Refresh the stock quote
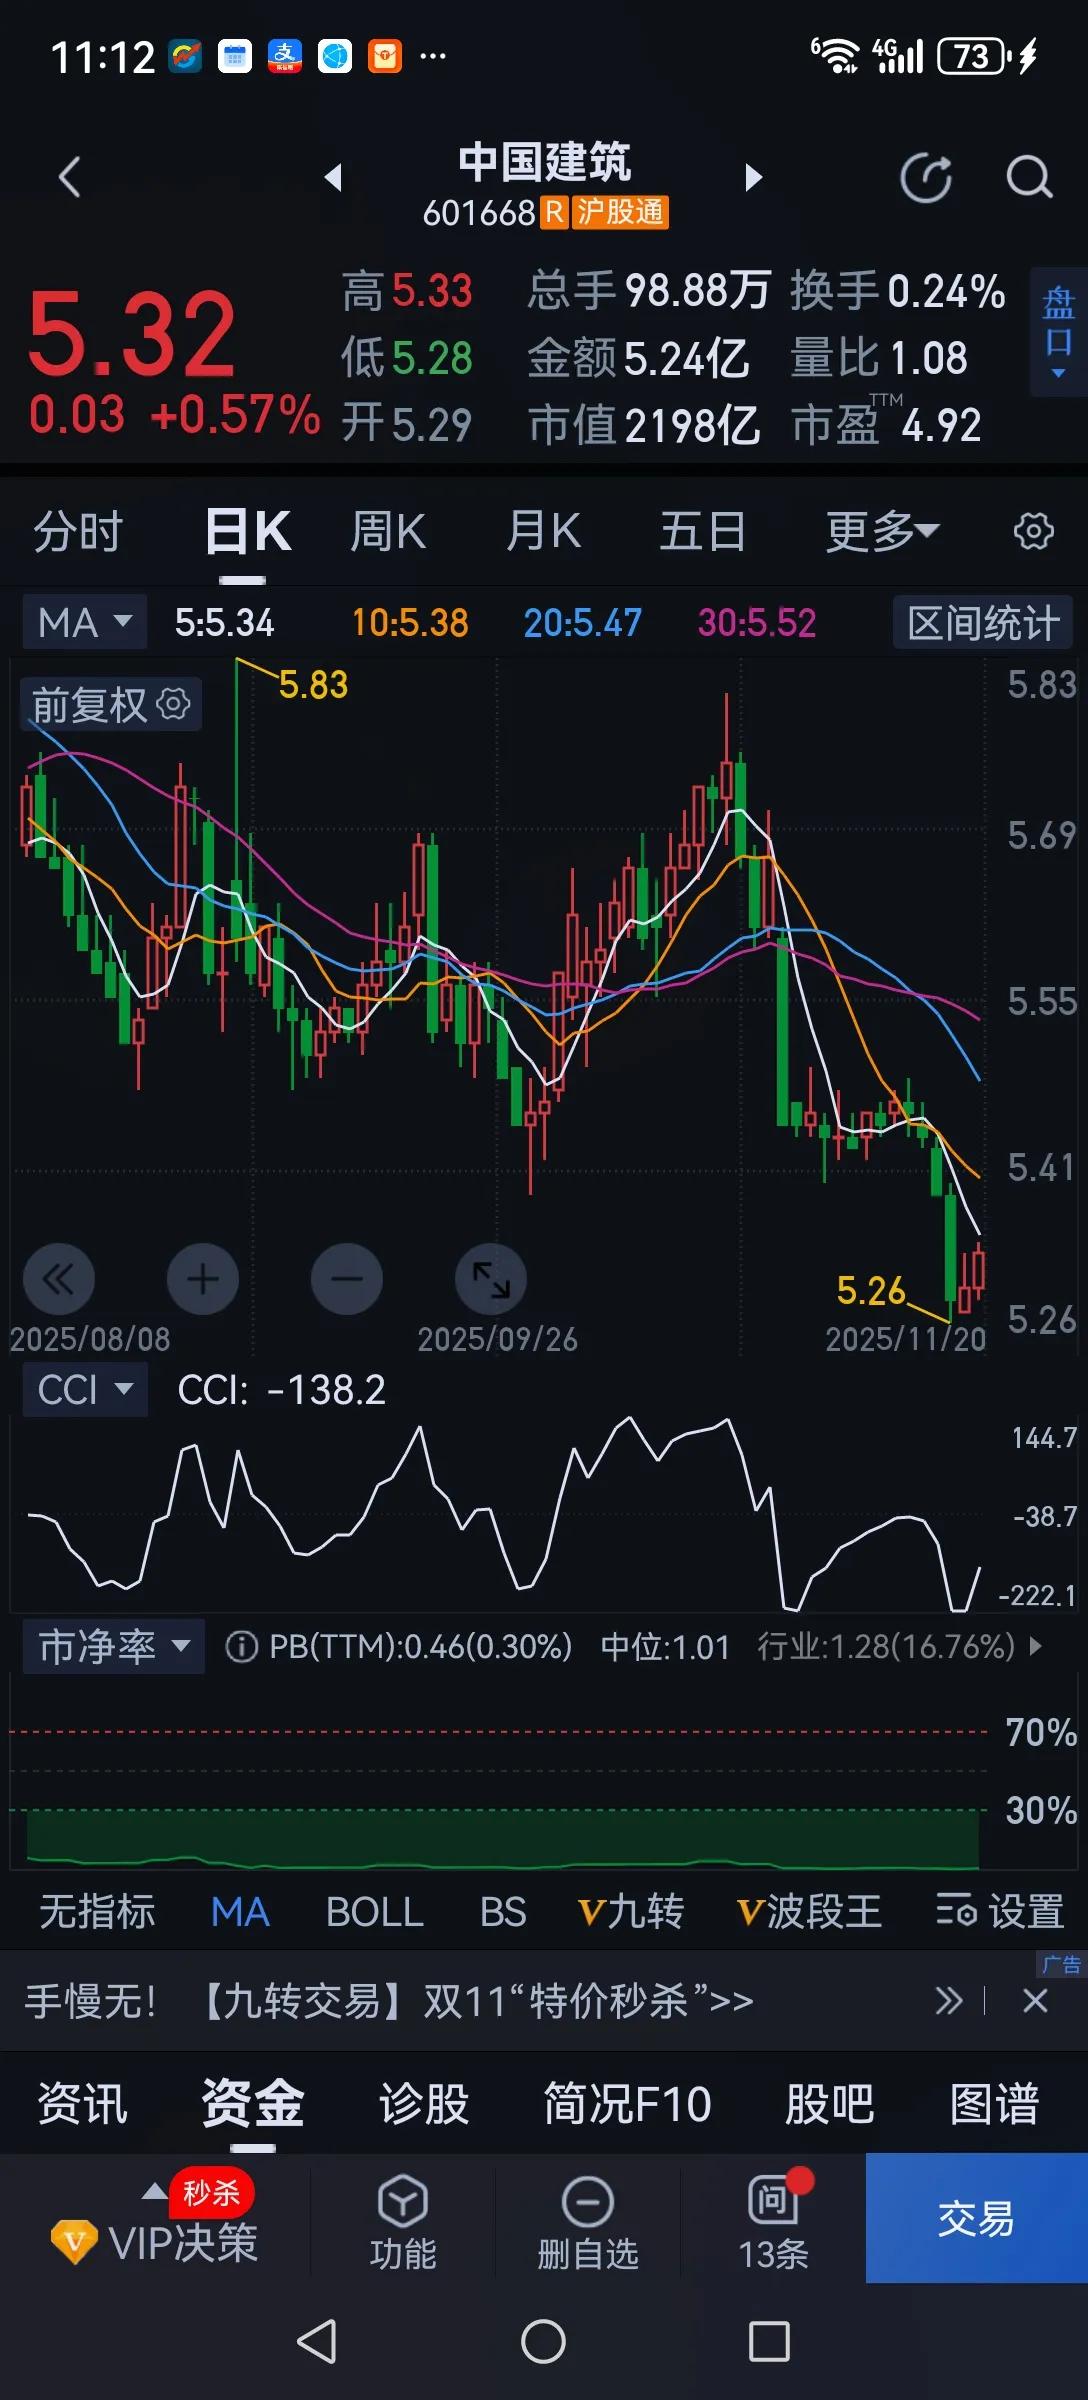The height and width of the screenshot is (2400, 1088). click(926, 179)
